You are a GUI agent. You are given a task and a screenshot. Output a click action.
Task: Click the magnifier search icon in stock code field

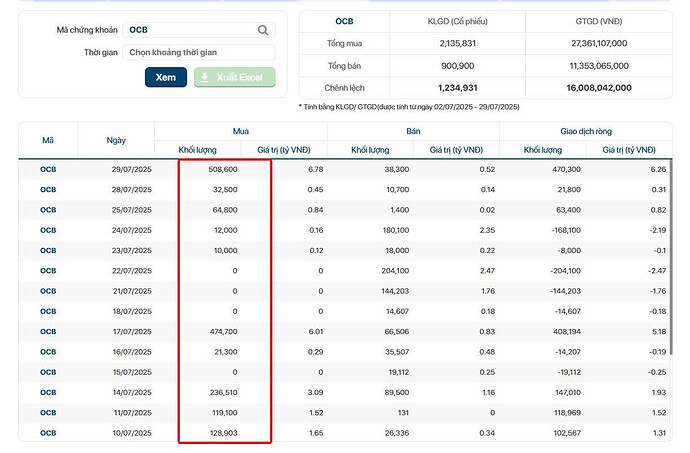pos(263,30)
